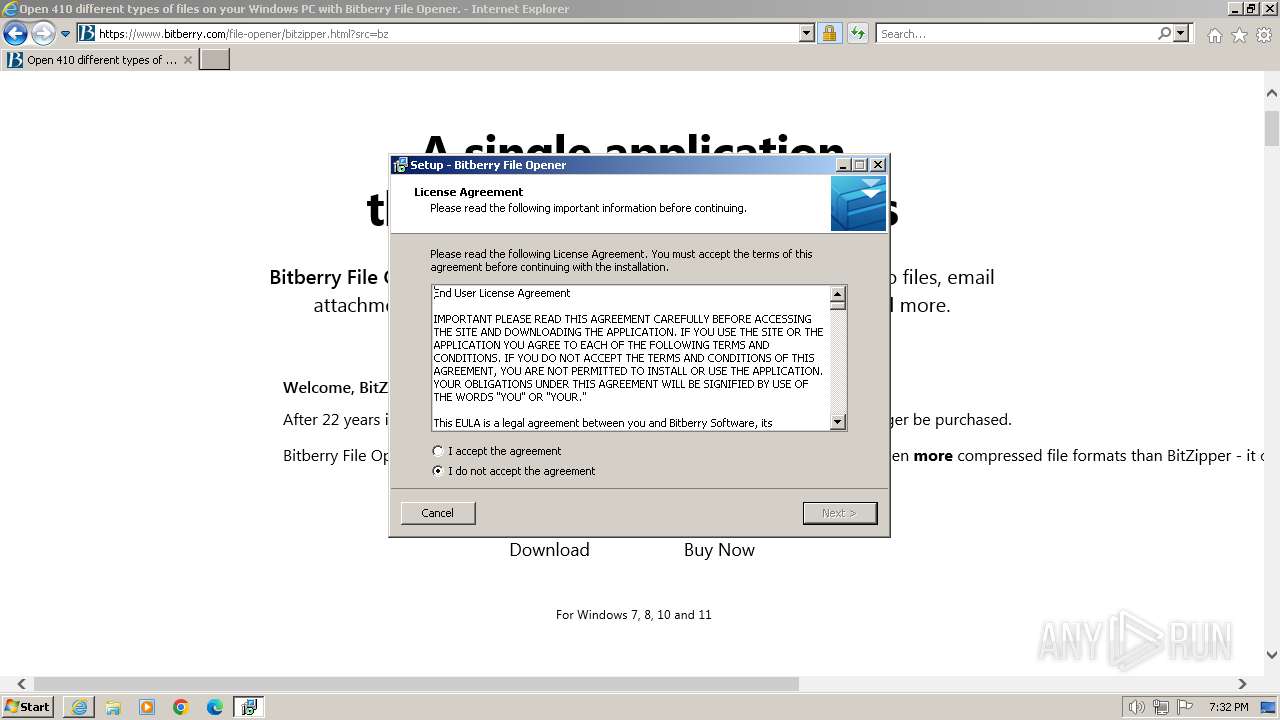Open File Explorer folder taskbar icon
This screenshot has height=720, width=1280.
[x=113, y=707]
